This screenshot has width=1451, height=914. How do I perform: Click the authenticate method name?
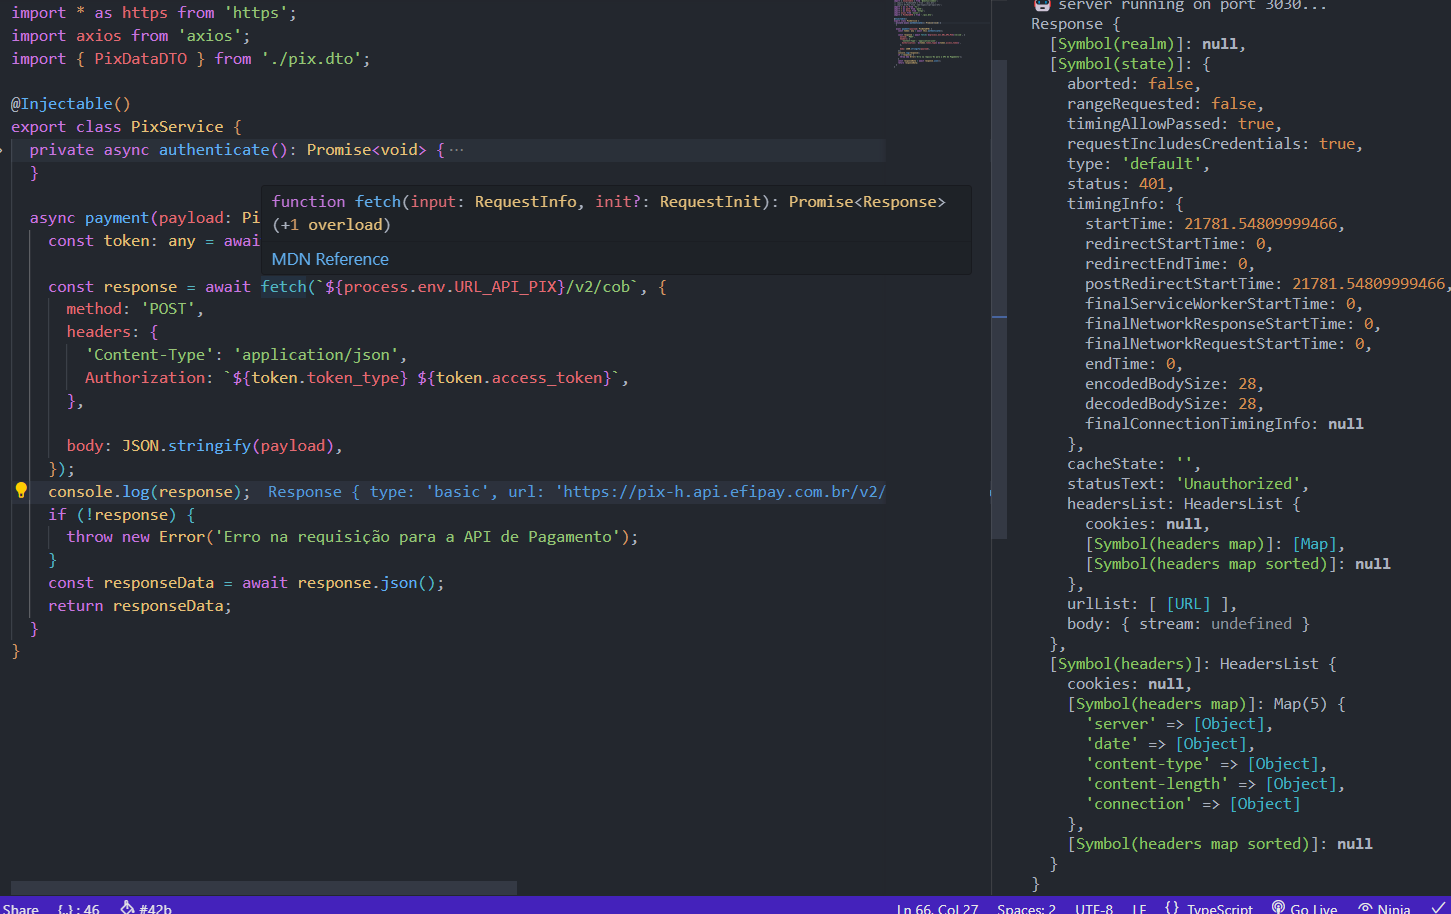(x=214, y=150)
